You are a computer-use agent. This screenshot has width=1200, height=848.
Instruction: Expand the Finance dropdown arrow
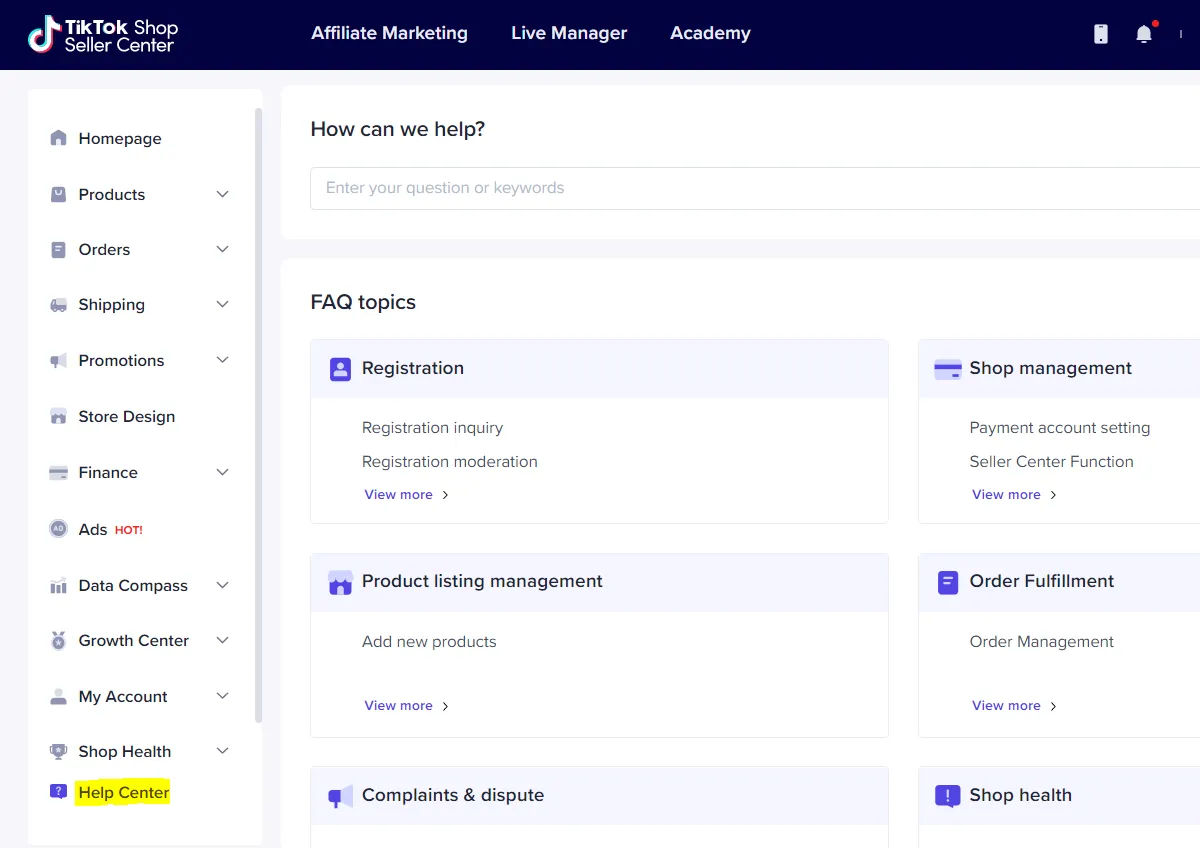click(223, 472)
